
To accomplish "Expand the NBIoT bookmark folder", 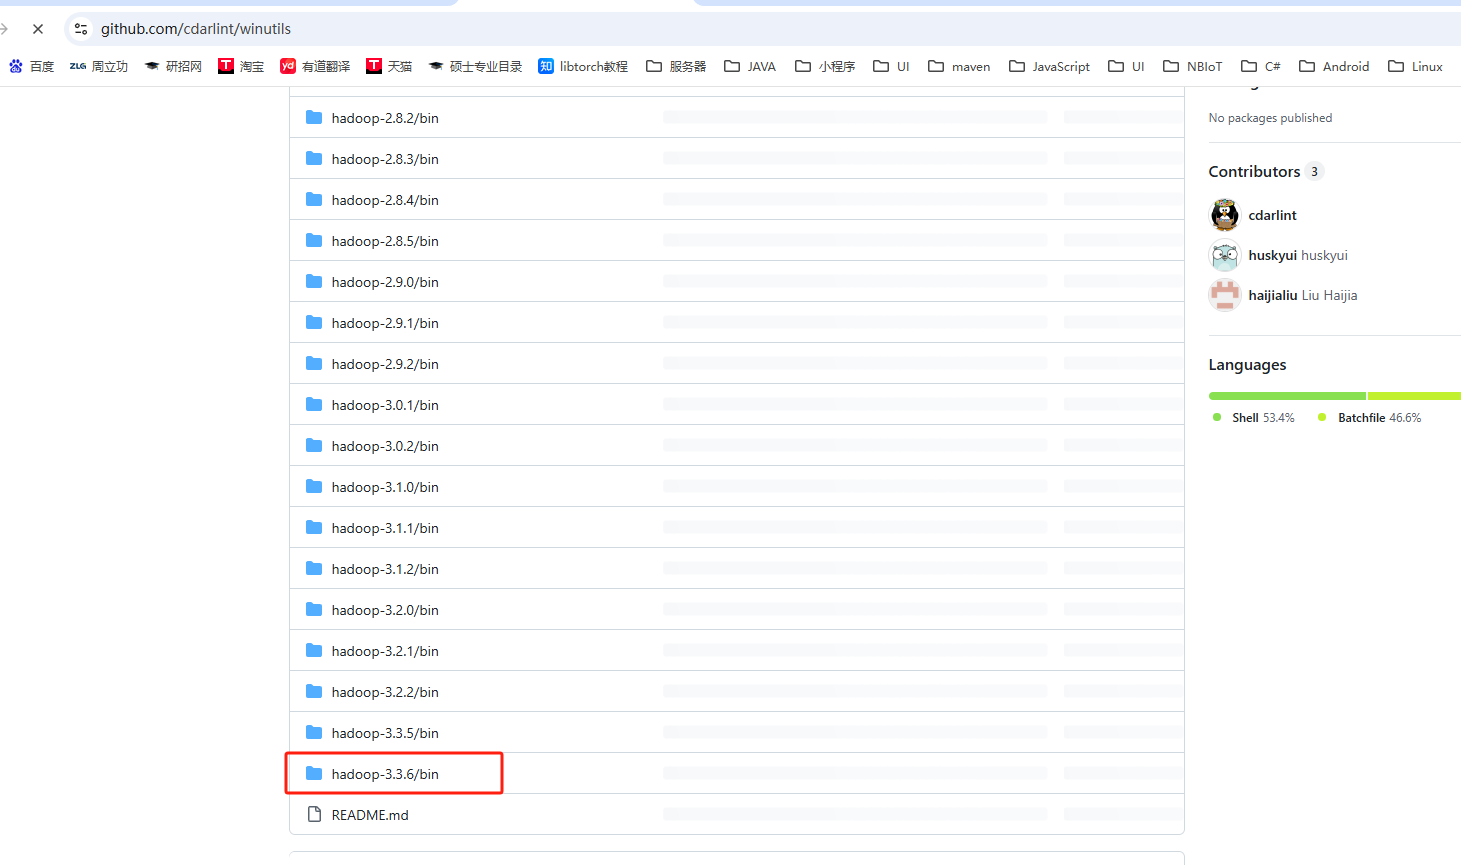I will pos(1192,66).
